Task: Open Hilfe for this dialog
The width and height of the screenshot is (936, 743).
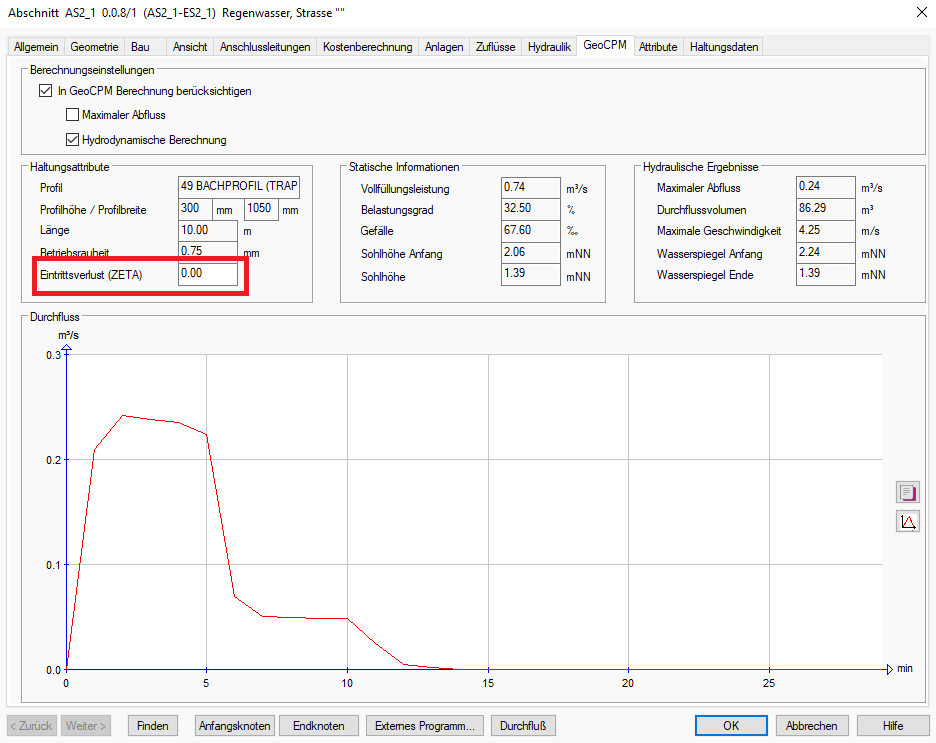Action: tap(892, 726)
